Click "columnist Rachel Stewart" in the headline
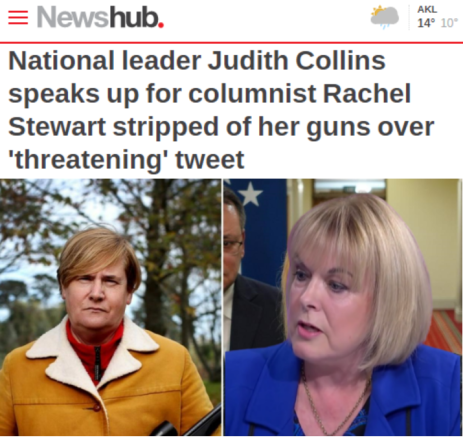 tap(299, 94)
